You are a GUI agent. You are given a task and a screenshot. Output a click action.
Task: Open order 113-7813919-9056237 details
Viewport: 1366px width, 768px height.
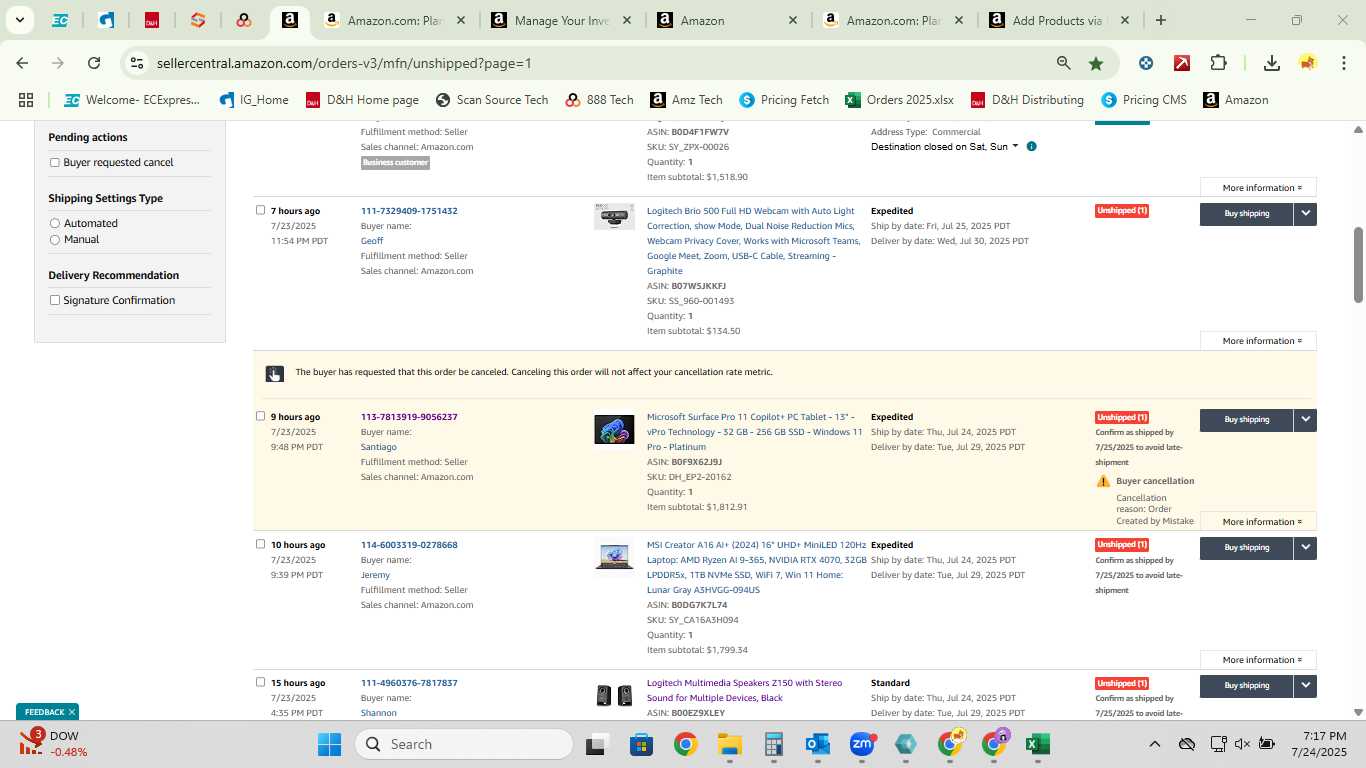[x=409, y=417]
